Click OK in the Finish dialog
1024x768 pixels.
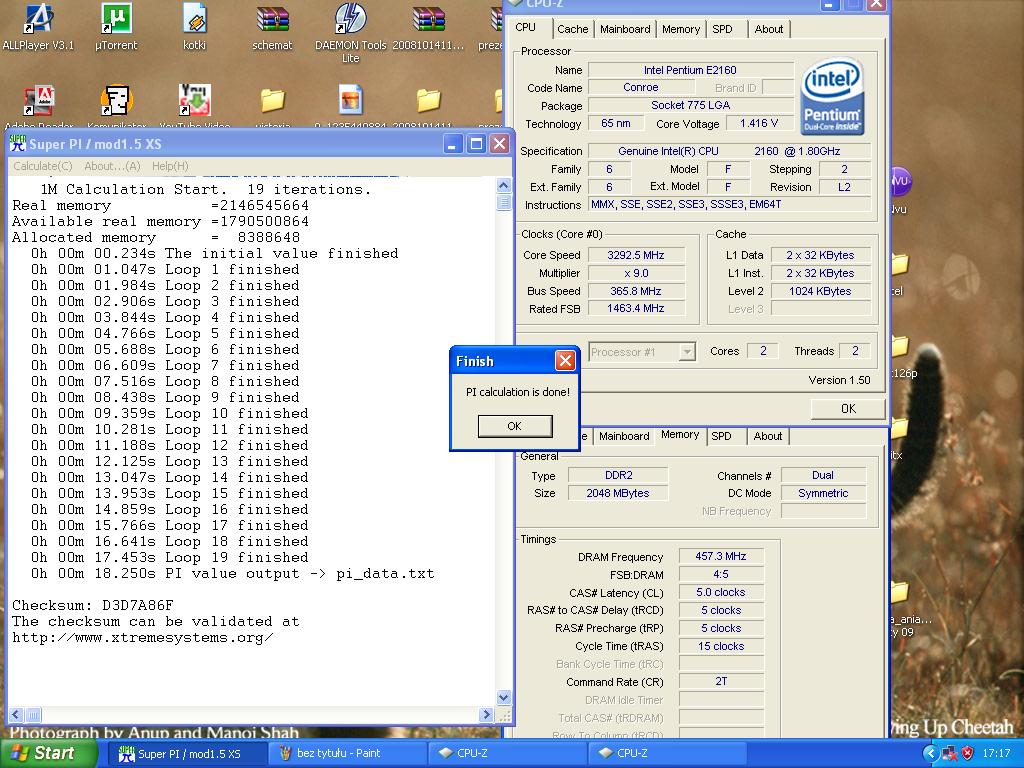[515, 426]
